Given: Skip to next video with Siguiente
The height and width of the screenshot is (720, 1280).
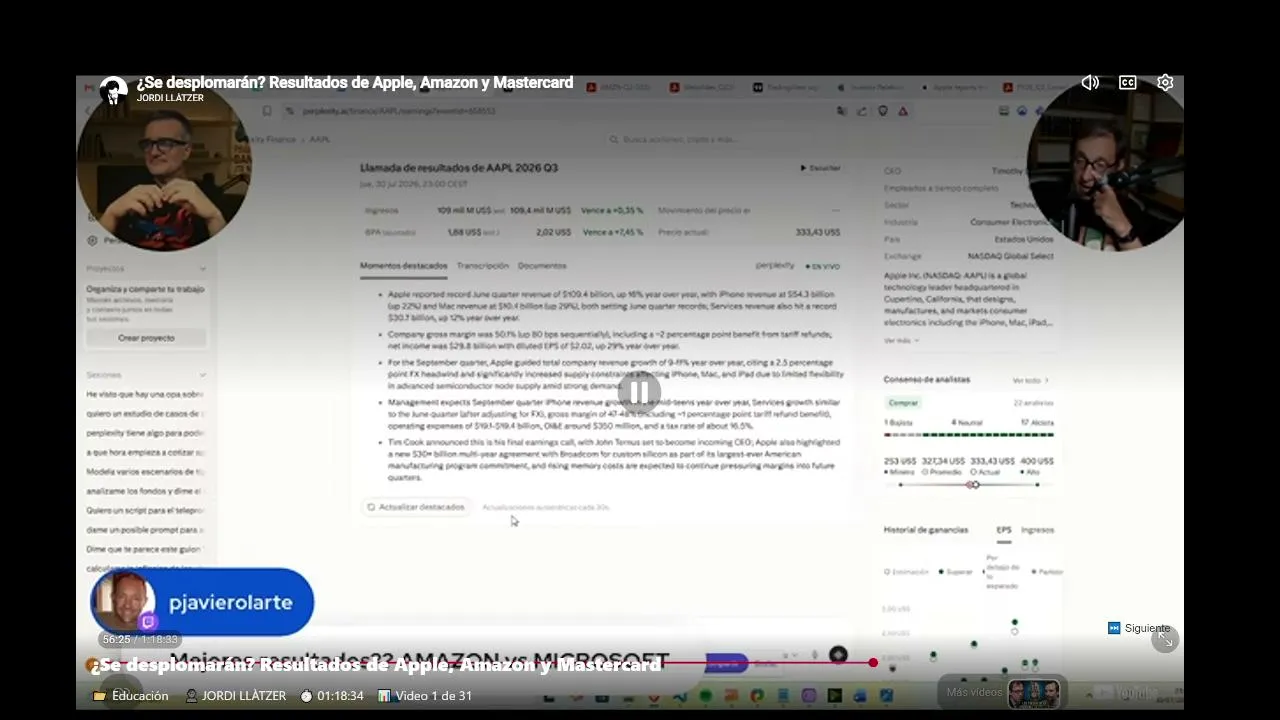Looking at the screenshot, I should 1139,628.
